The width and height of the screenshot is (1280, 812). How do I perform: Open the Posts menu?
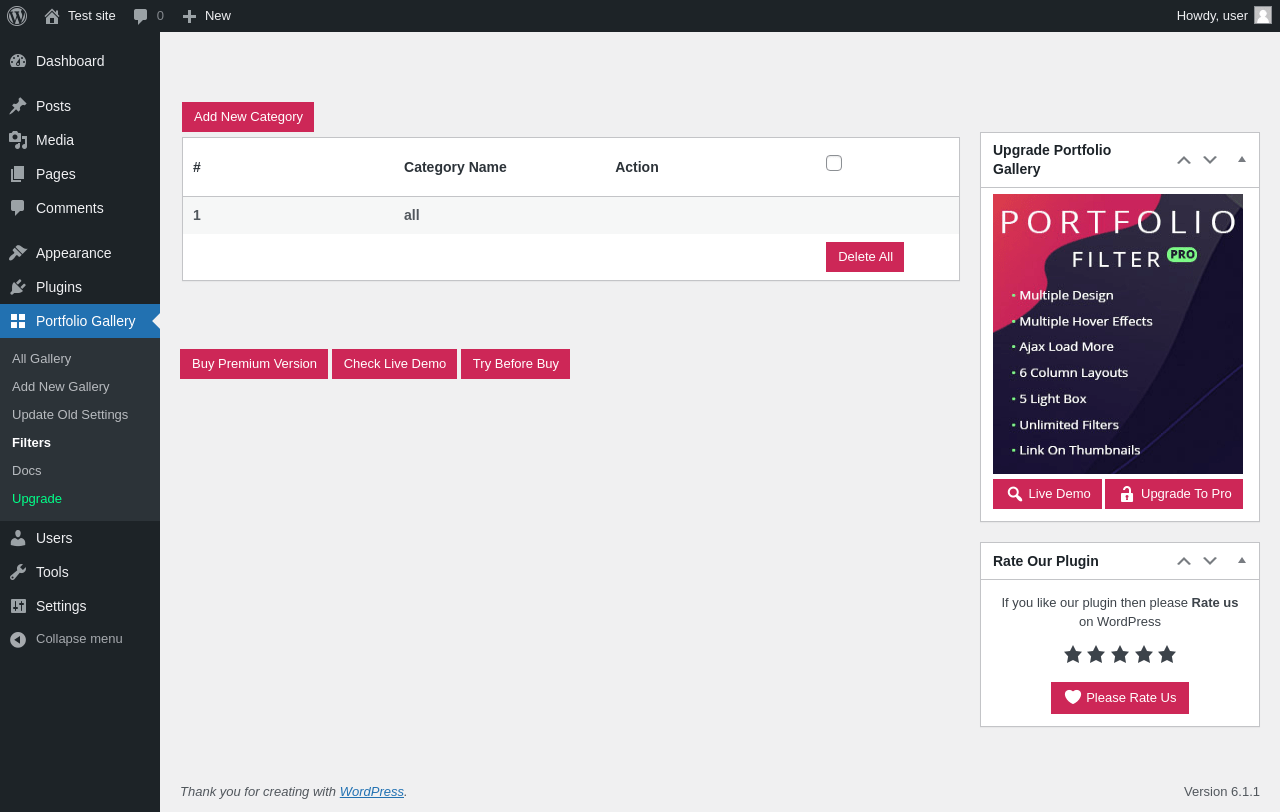tap(80, 106)
